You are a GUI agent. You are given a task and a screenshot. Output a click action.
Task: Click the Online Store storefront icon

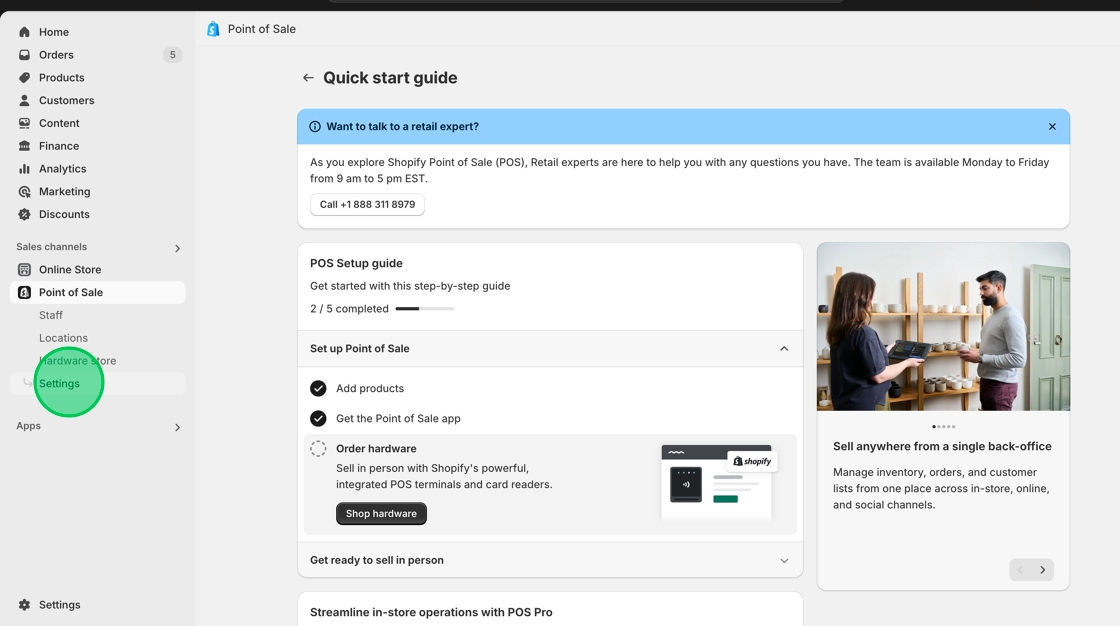tap(24, 270)
